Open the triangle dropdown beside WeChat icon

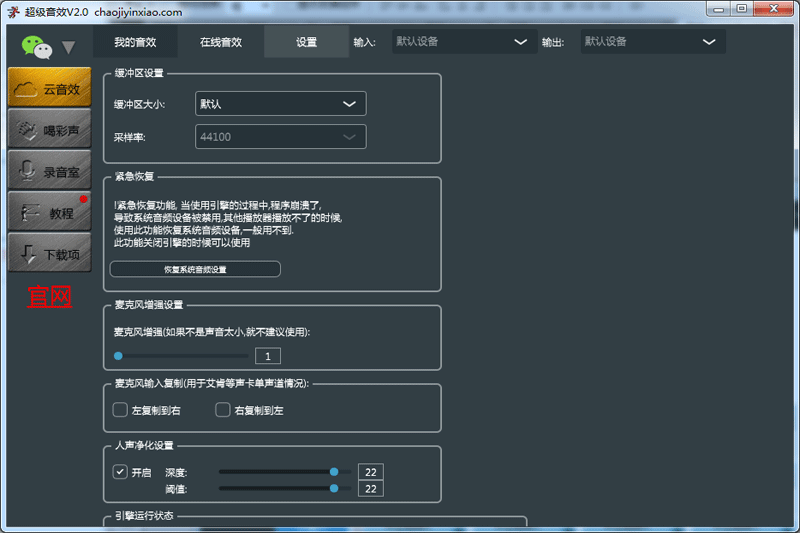[68, 48]
